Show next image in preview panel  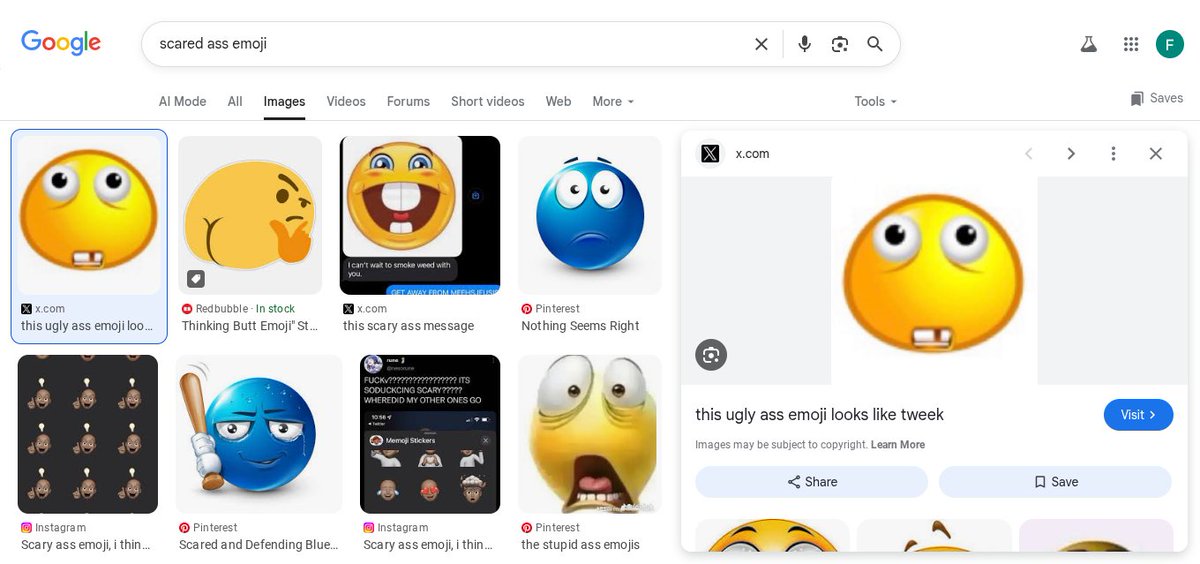1071,153
